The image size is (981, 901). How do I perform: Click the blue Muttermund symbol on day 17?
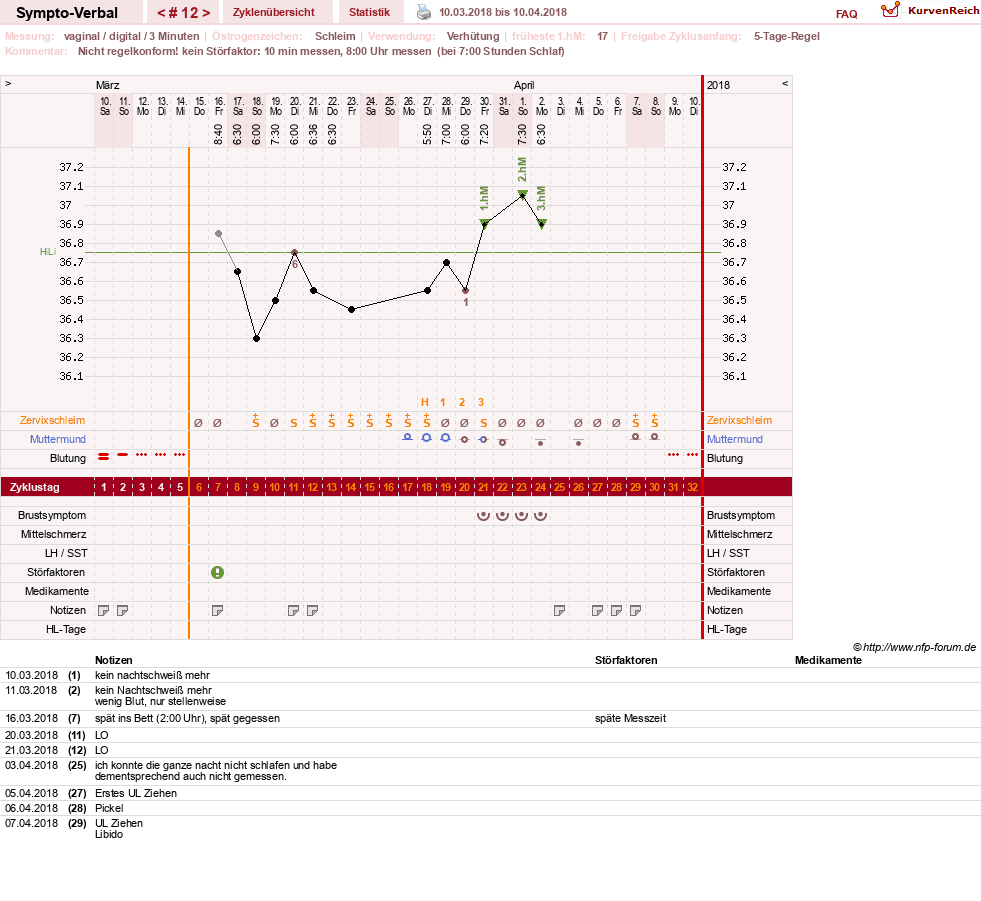[407, 437]
